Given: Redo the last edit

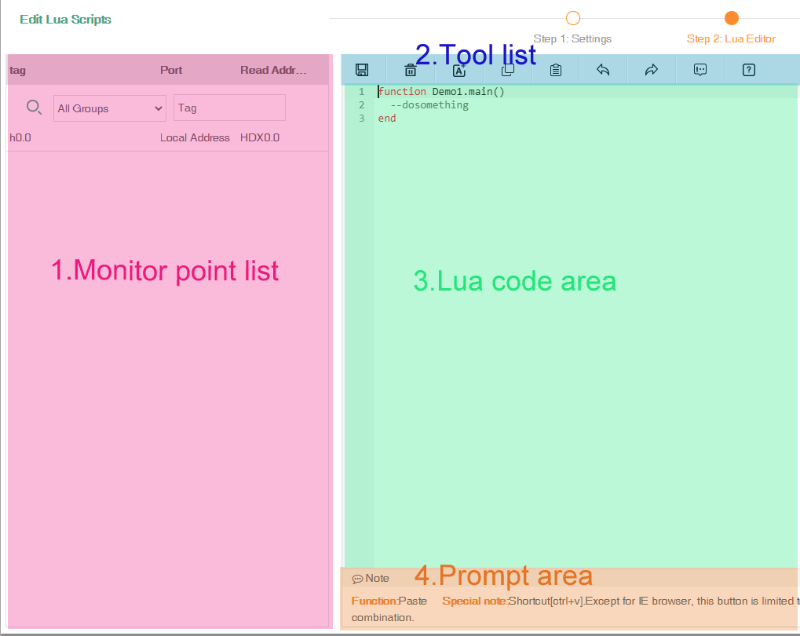Looking at the screenshot, I should (651, 70).
